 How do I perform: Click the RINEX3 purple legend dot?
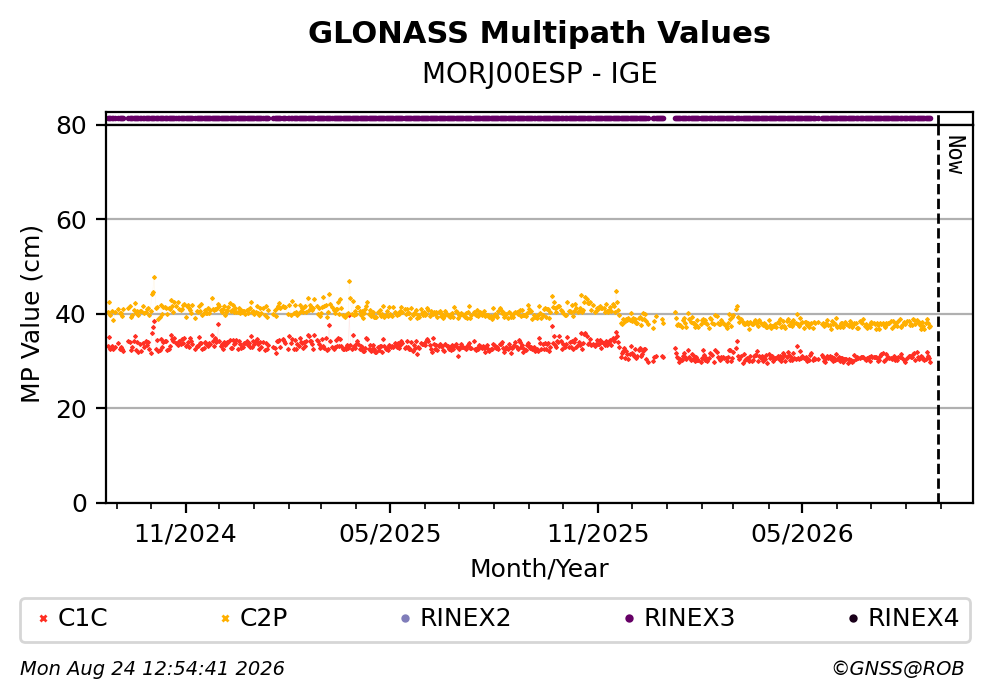629,619
